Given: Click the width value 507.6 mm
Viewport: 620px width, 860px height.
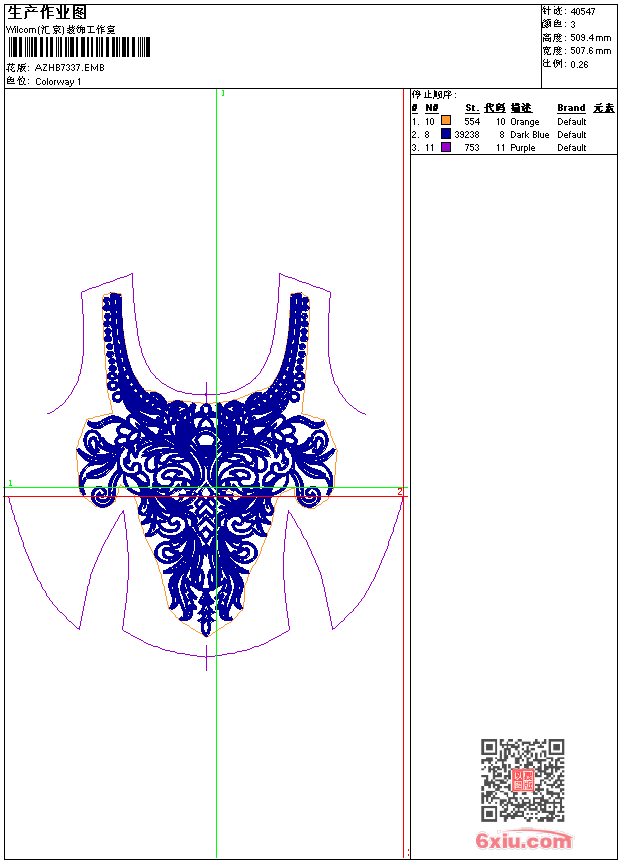Looking at the screenshot, I should (590, 51).
